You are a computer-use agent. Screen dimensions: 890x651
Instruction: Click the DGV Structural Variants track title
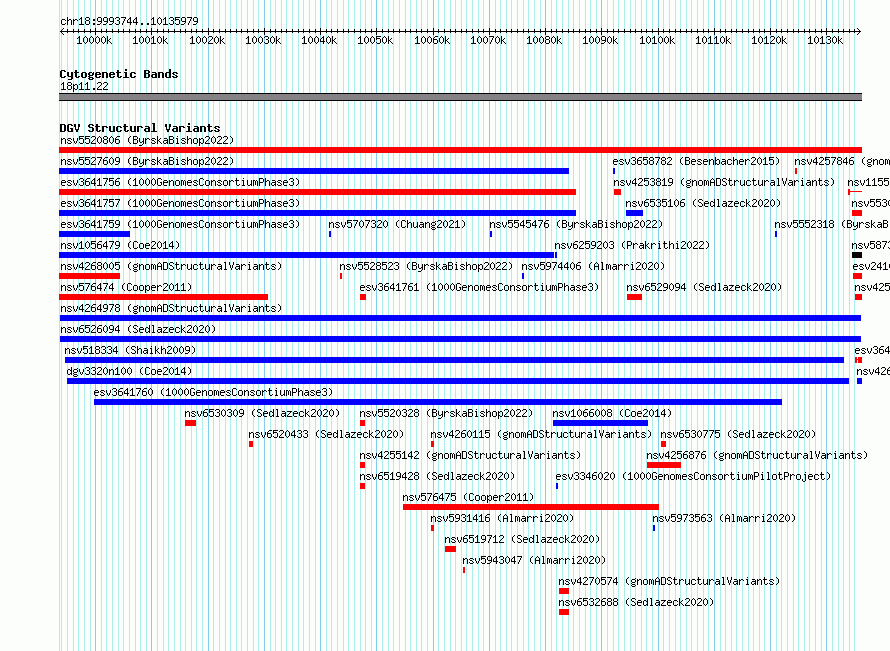pos(140,128)
